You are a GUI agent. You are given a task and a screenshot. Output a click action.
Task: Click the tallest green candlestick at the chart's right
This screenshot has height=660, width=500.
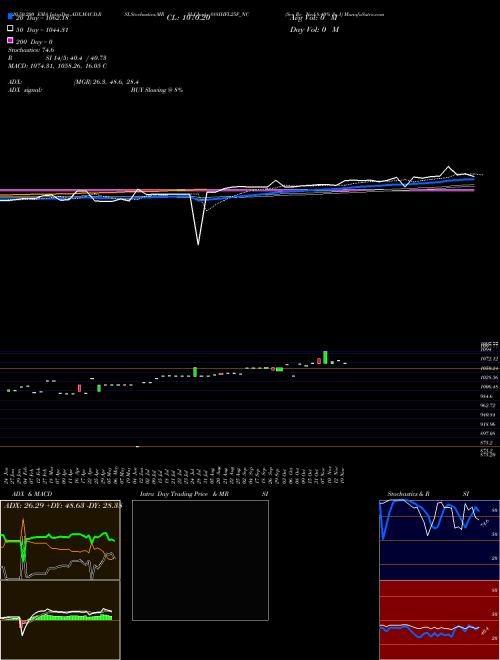coord(325,357)
